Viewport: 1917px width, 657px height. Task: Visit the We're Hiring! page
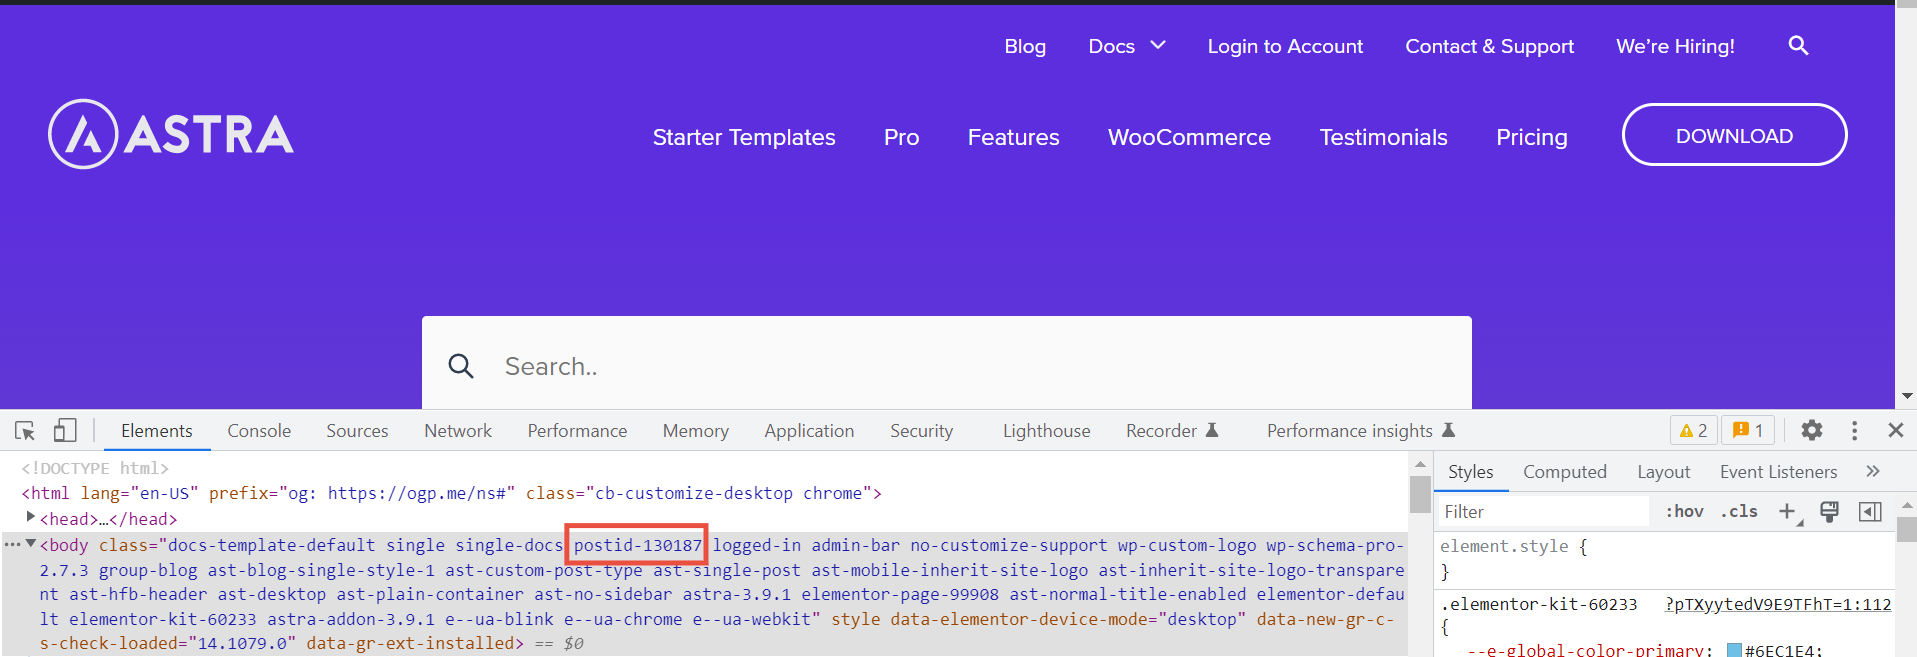pos(1675,46)
